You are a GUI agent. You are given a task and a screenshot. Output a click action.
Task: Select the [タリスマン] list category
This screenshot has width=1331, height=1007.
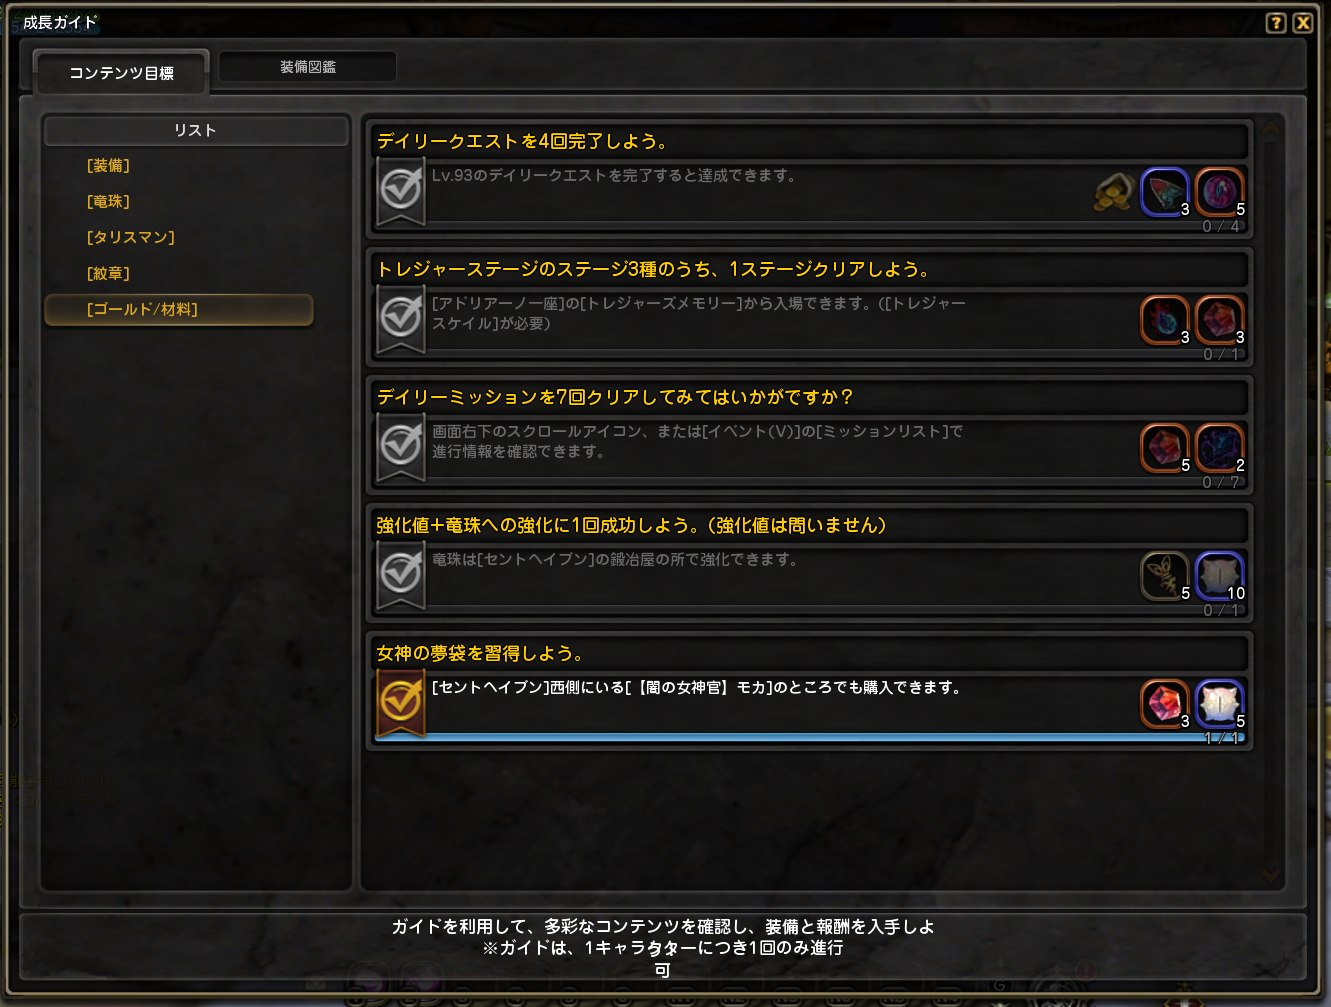tap(130, 238)
